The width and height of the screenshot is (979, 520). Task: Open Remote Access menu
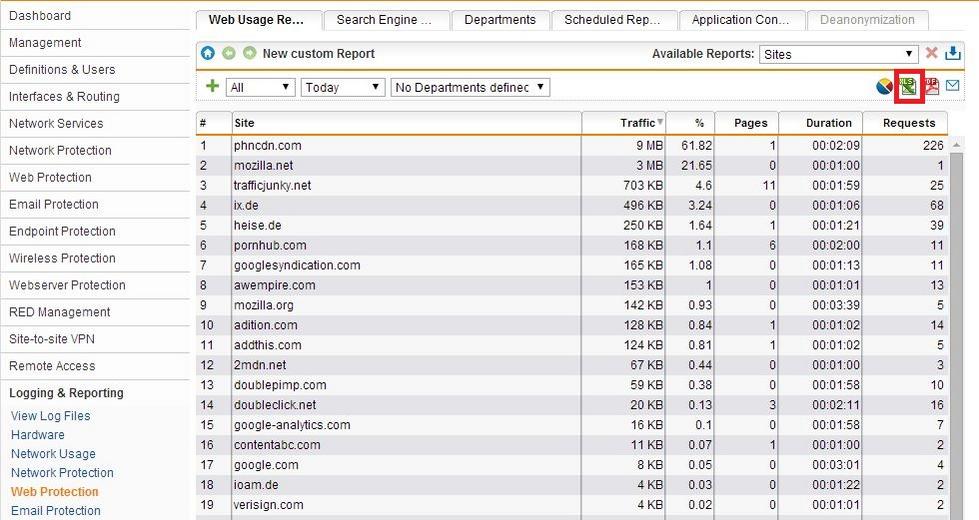(95, 365)
